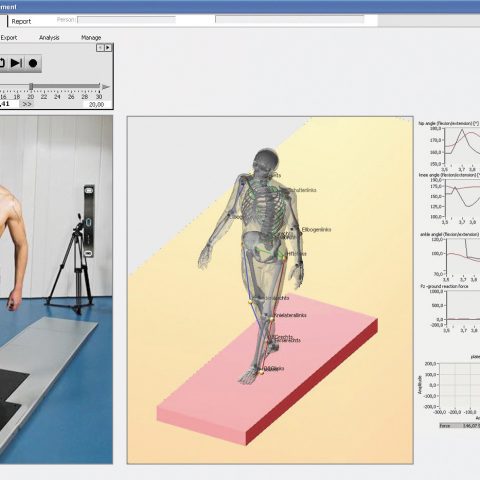Click the Knieleteral links marker label
Image resolution: width=480 pixels, height=480 pixels.
[290, 315]
